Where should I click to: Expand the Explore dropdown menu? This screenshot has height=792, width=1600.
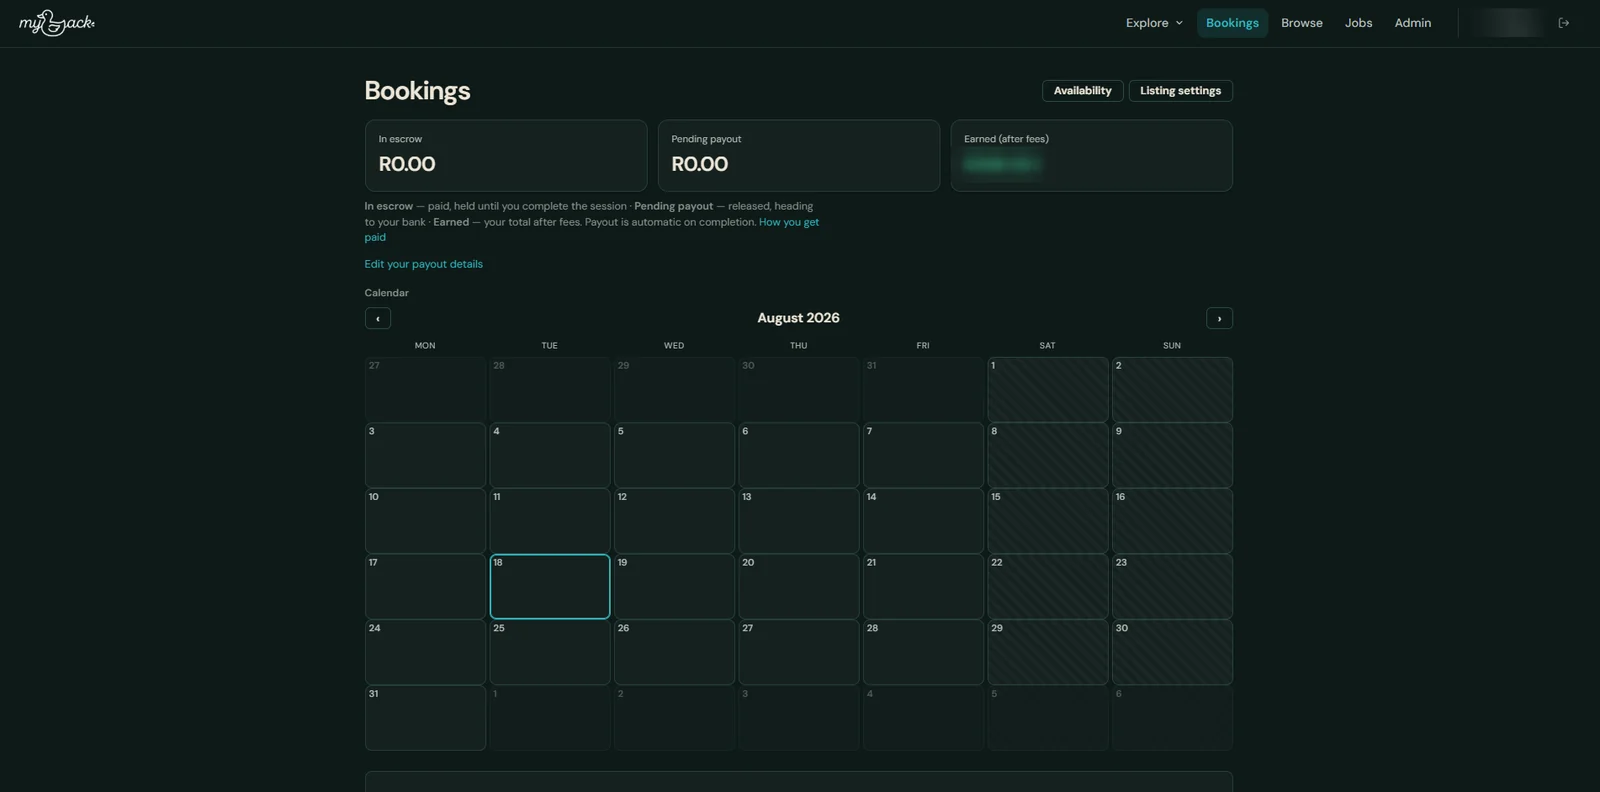(x=1154, y=23)
